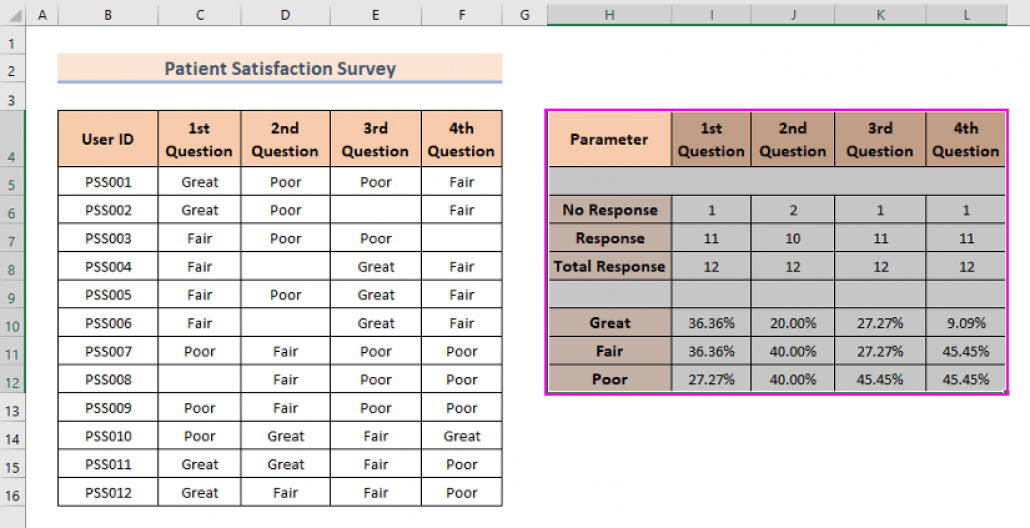Screen dimensions: 1030x528
Task: Click 1st Question header in survey table
Action: click(x=199, y=139)
